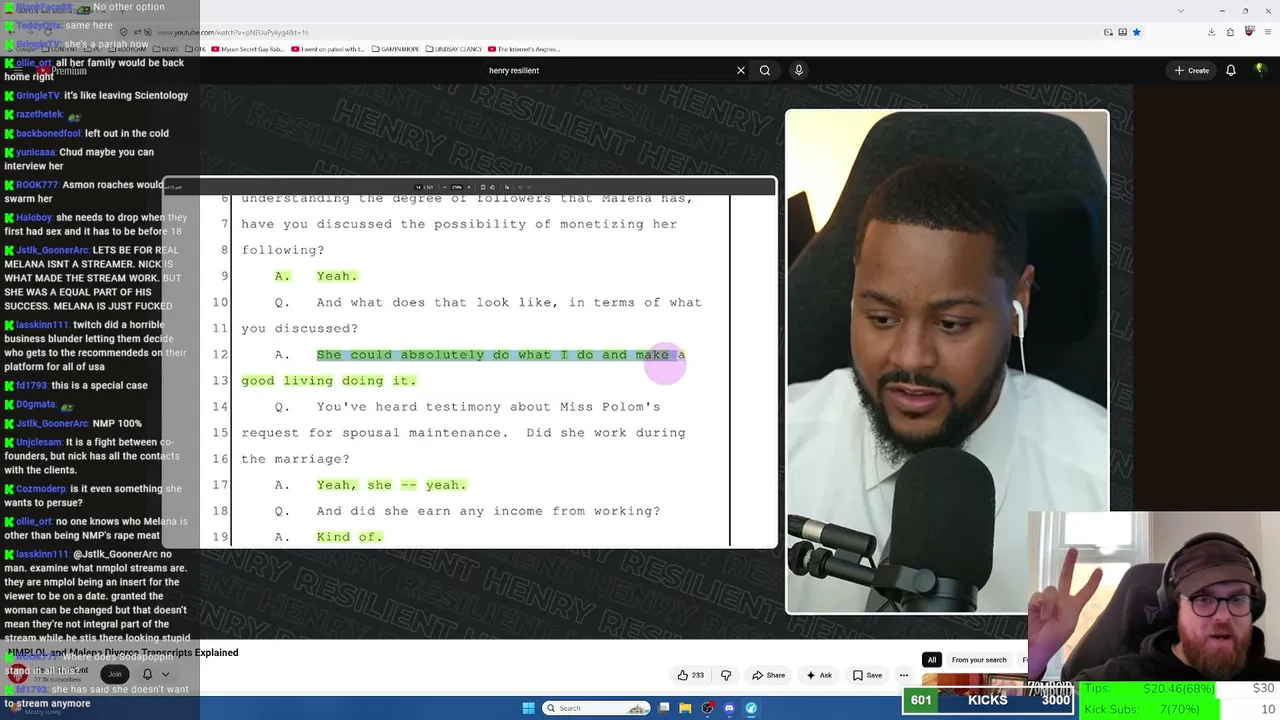
Task: Click the PDF rotate icon
Action: tap(492, 187)
